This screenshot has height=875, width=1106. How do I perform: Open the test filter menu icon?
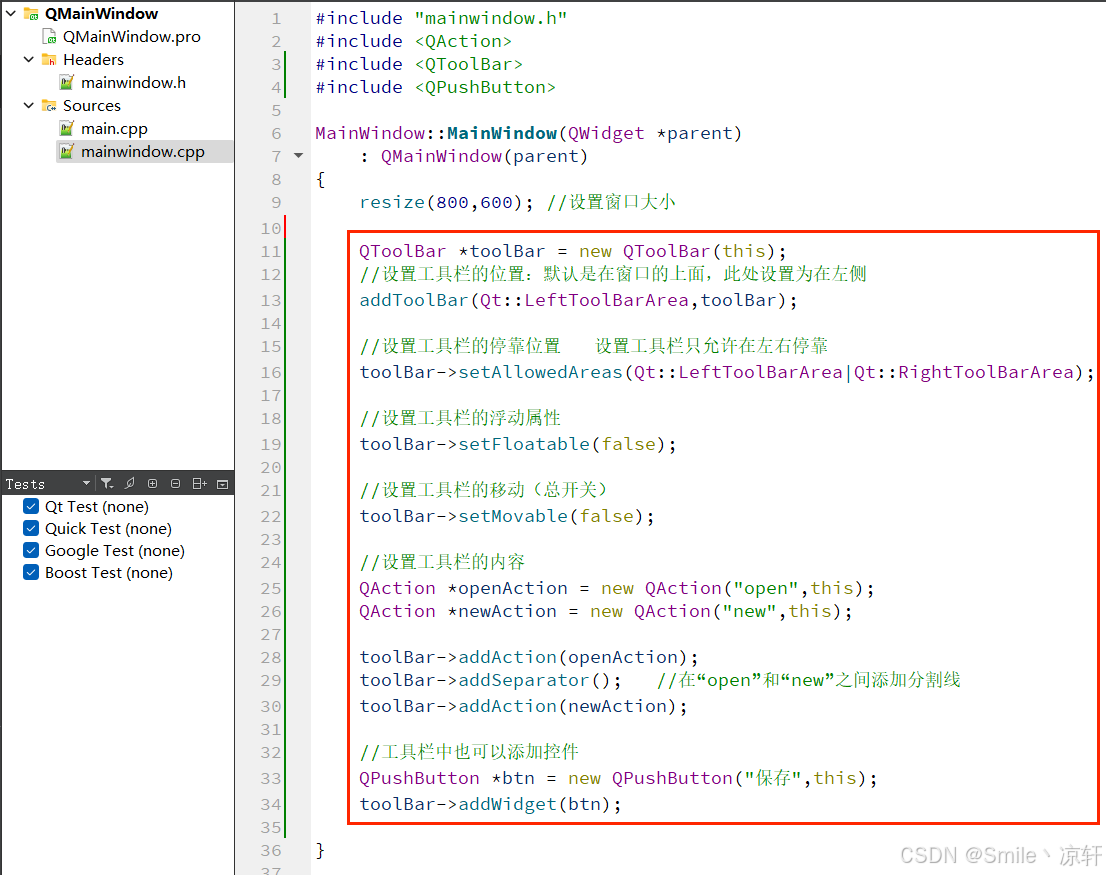tap(107, 484)
